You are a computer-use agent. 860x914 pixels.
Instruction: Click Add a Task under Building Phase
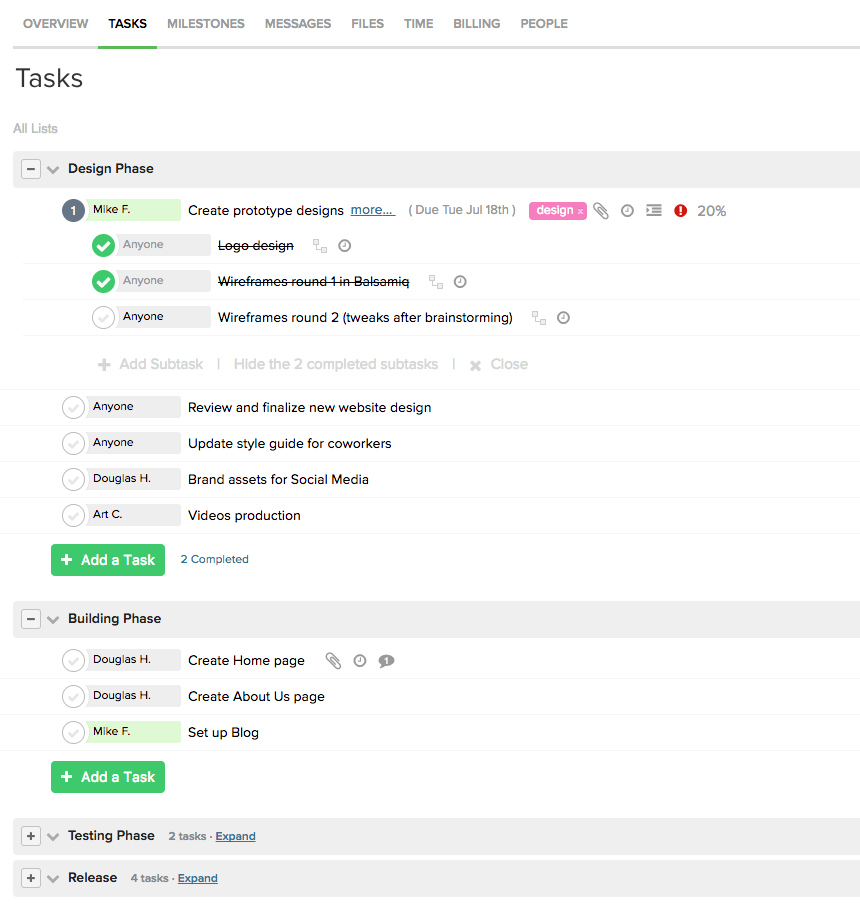pyautogui.click(x=108, y=777)
